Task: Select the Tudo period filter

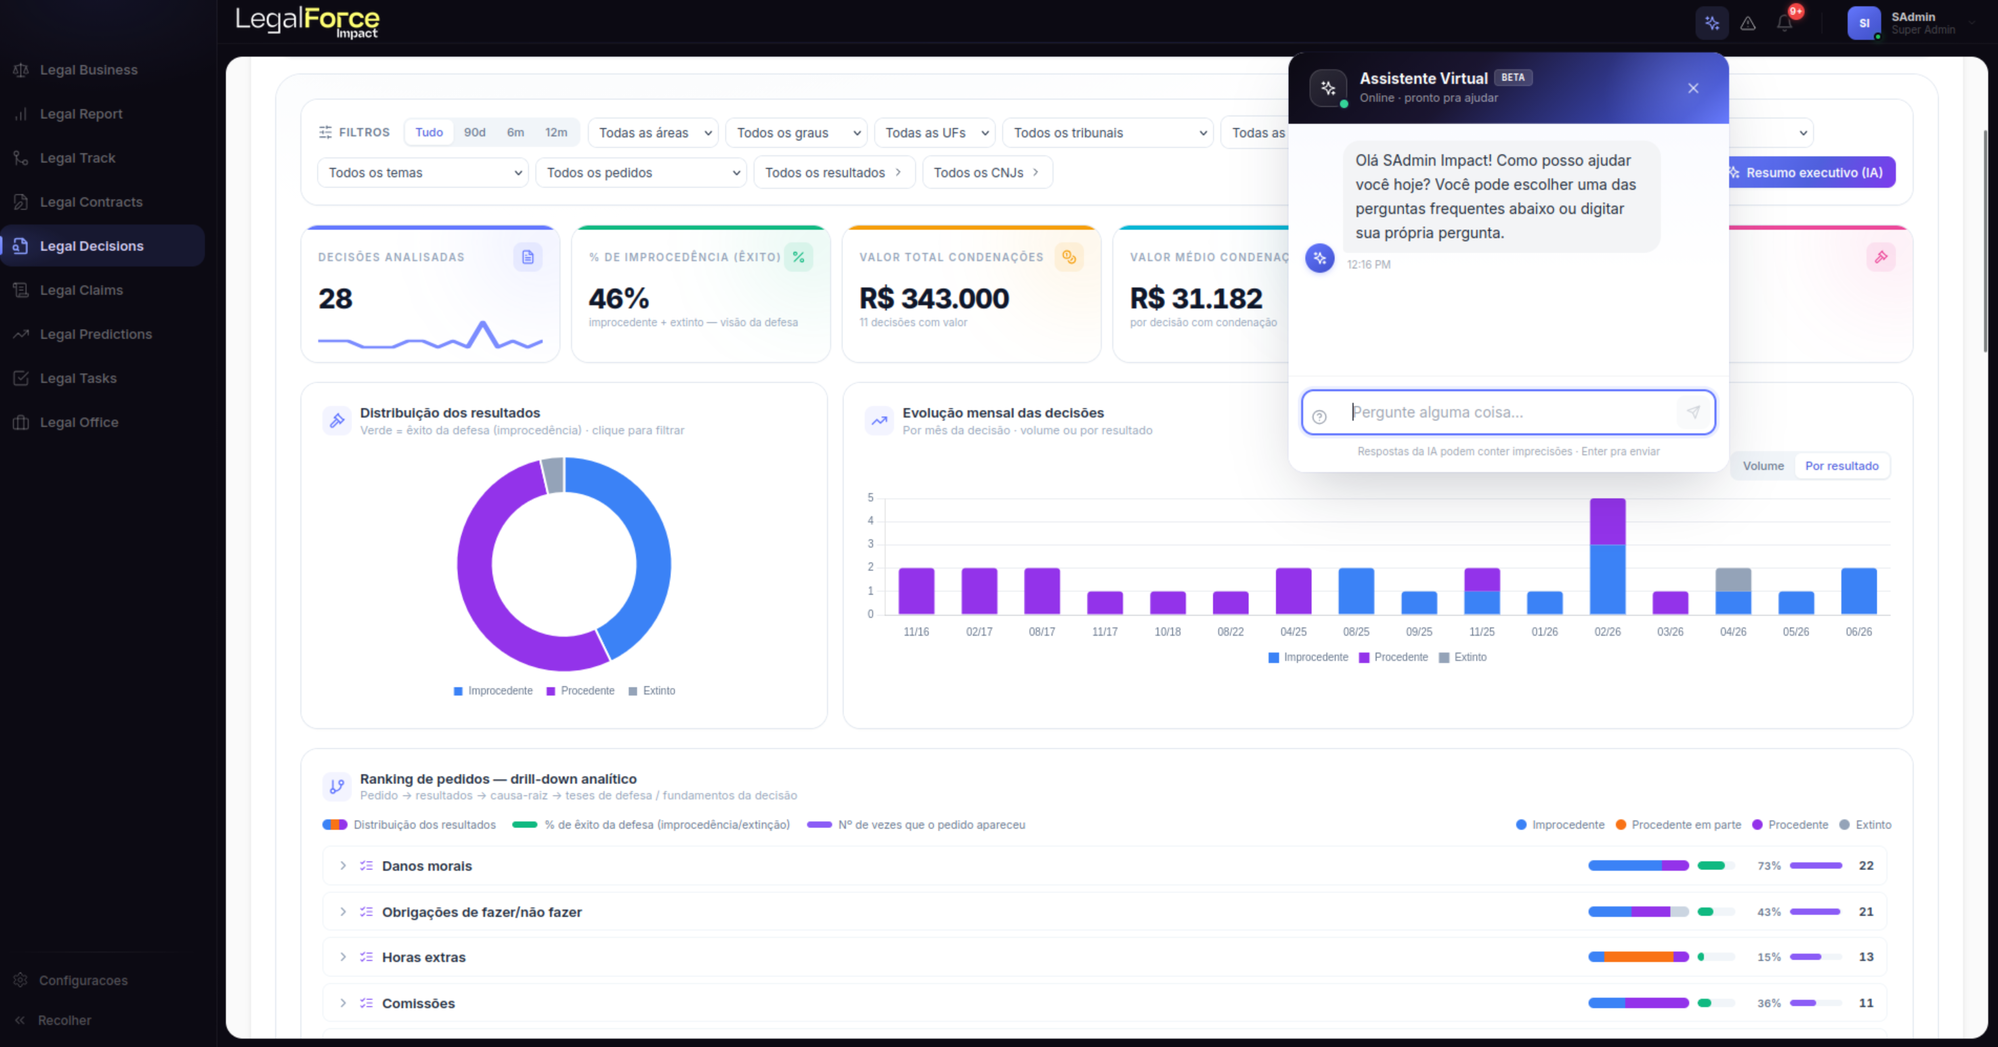Action: [x=429, y=132]
